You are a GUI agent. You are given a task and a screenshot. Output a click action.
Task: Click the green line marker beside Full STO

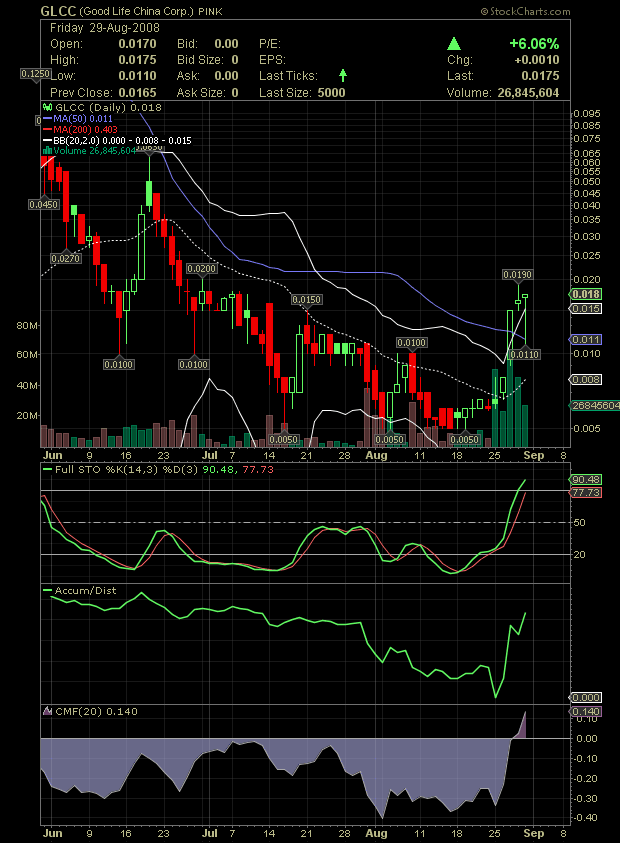coord(47,469)
